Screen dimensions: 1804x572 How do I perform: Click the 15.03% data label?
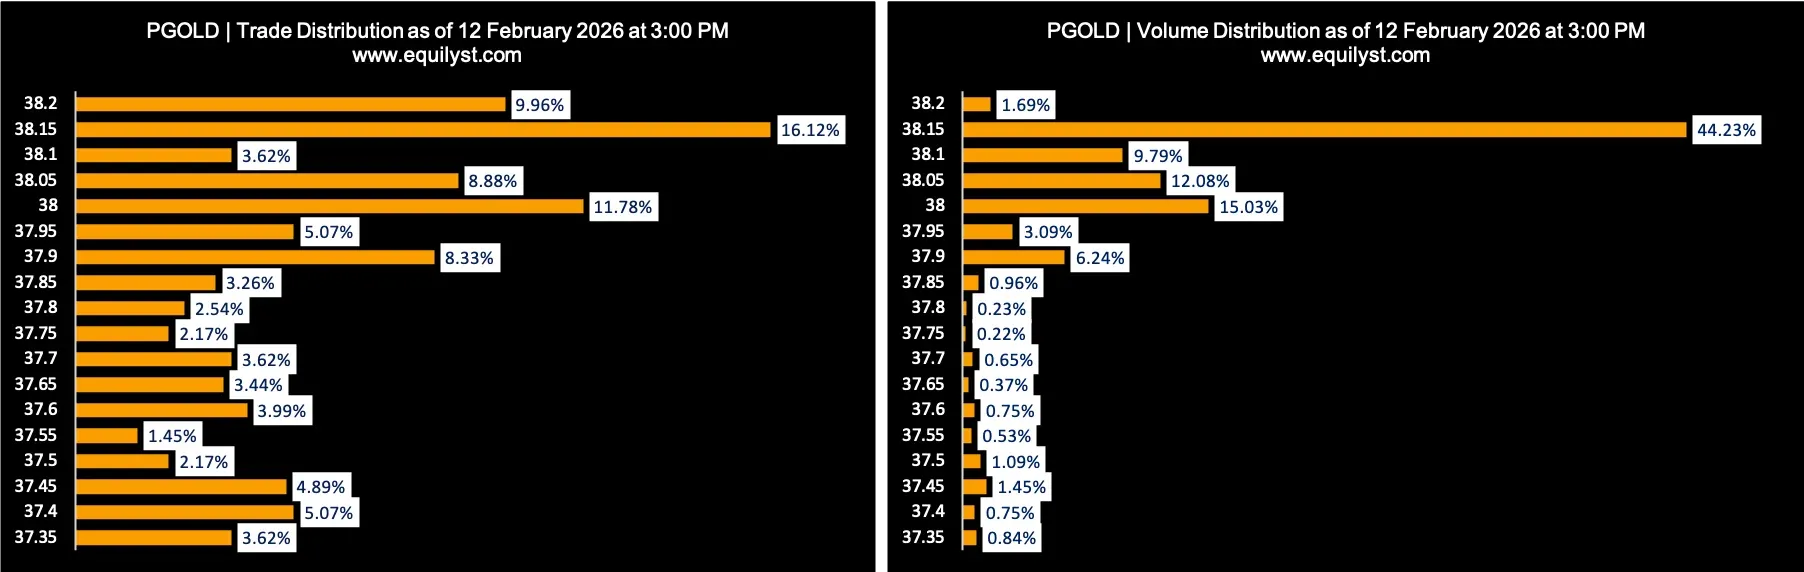(1248, 207)
